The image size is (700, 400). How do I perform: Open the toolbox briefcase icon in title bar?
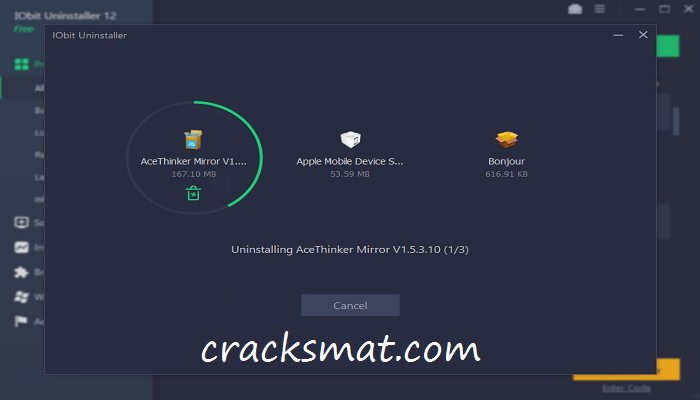[x=575, y=9]
